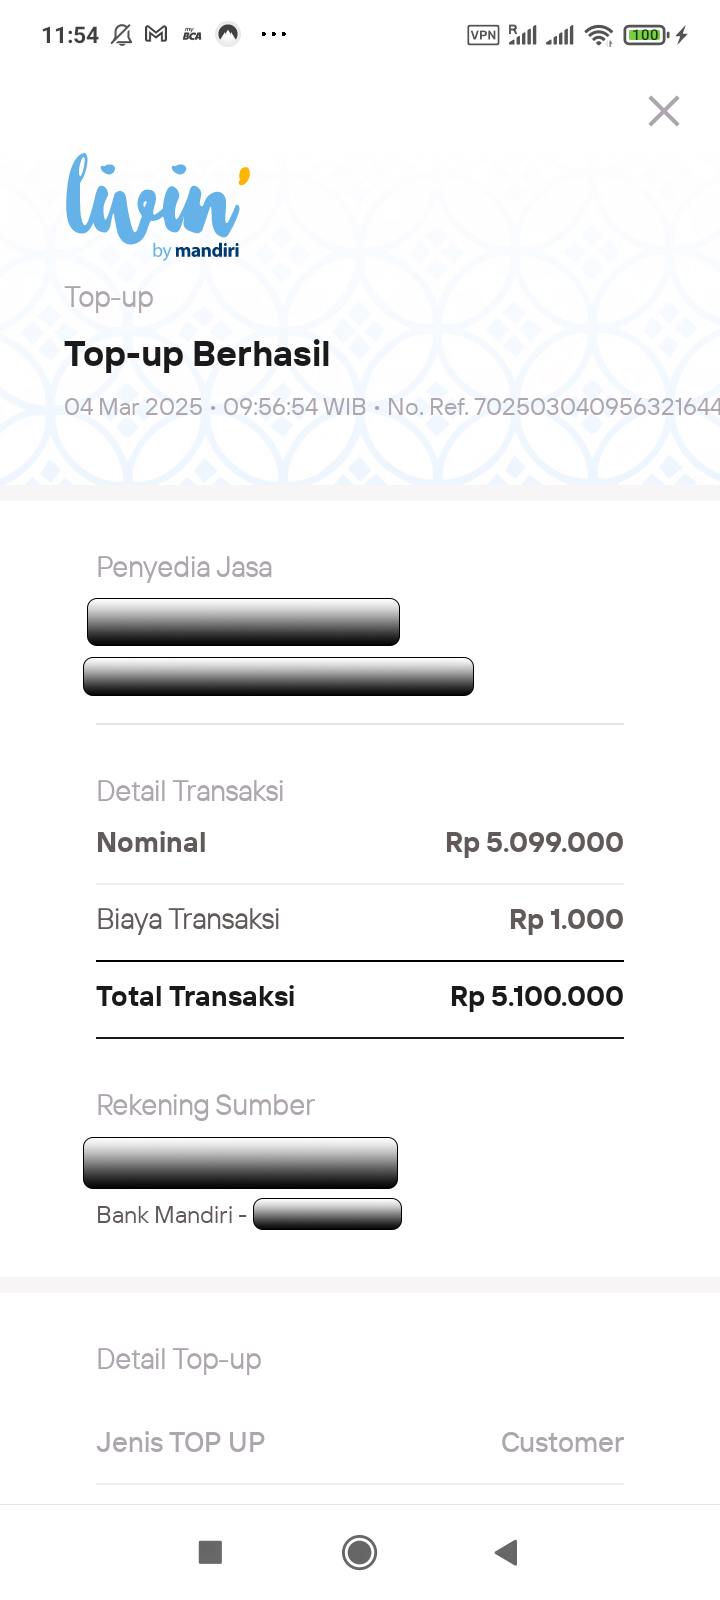Tap the Android back triangle button

point(506,1552)
